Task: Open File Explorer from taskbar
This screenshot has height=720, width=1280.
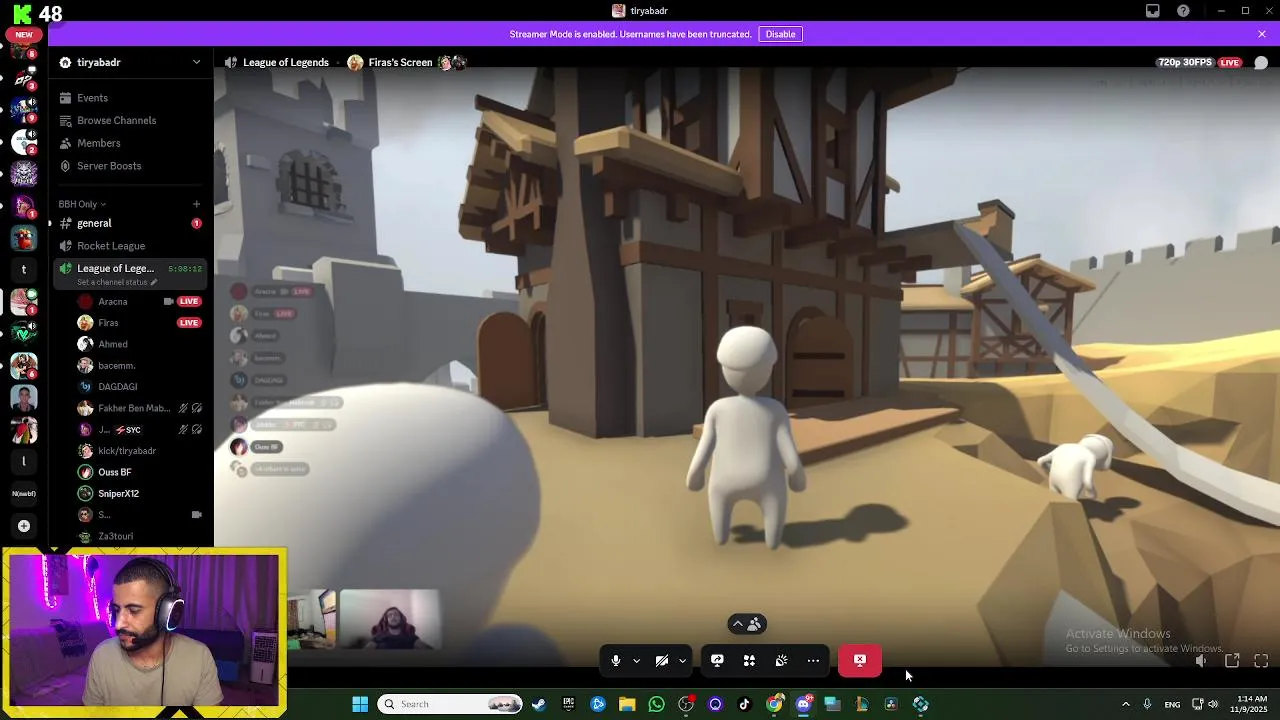Action: (x=627, y=704)
